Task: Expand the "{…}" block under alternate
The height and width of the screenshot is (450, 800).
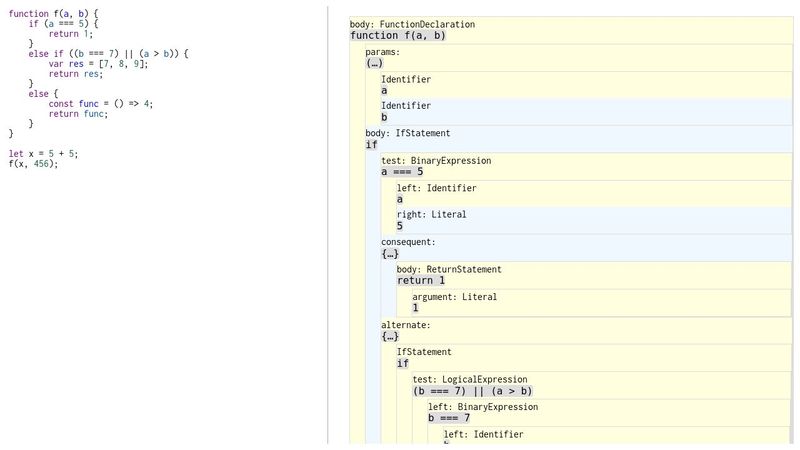Action: (390, 336)
